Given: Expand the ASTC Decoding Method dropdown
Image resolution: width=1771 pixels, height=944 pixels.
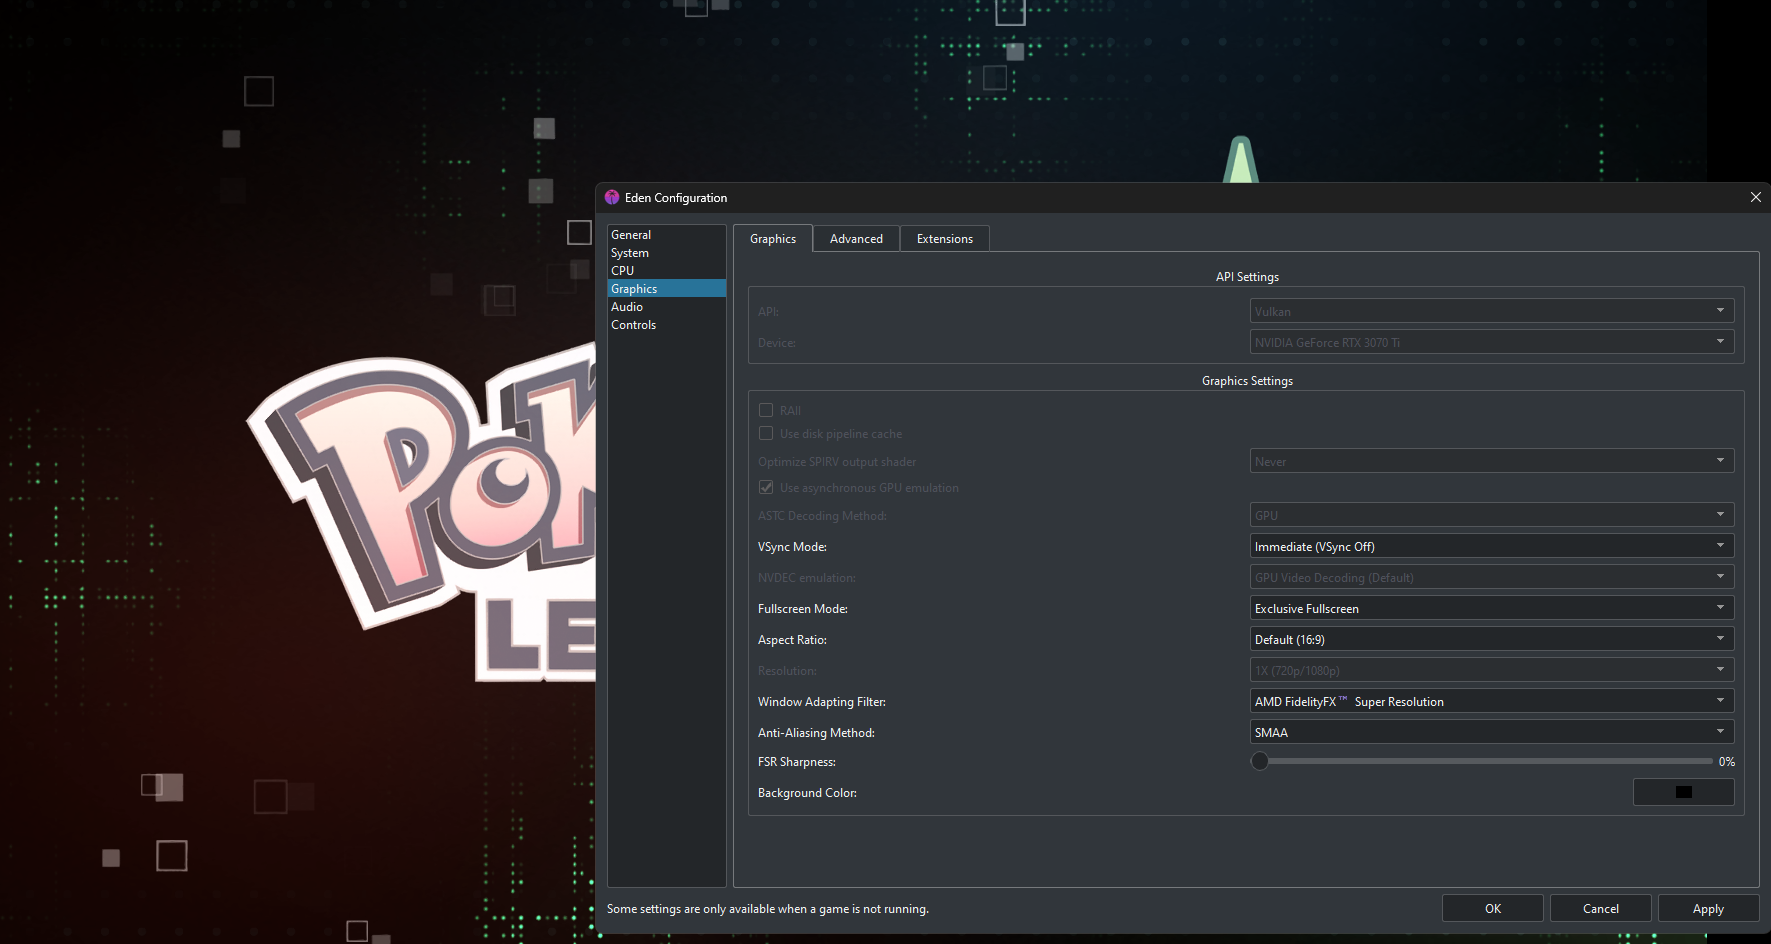Looking at the screenshot, I should 1491,515.
